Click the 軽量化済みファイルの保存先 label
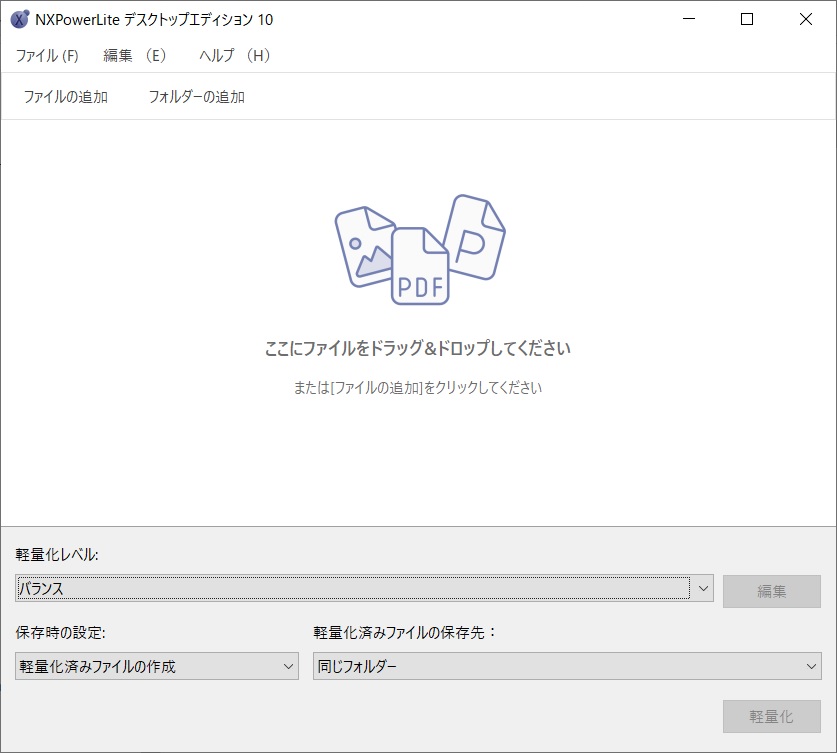 click(x=405, y=632)
